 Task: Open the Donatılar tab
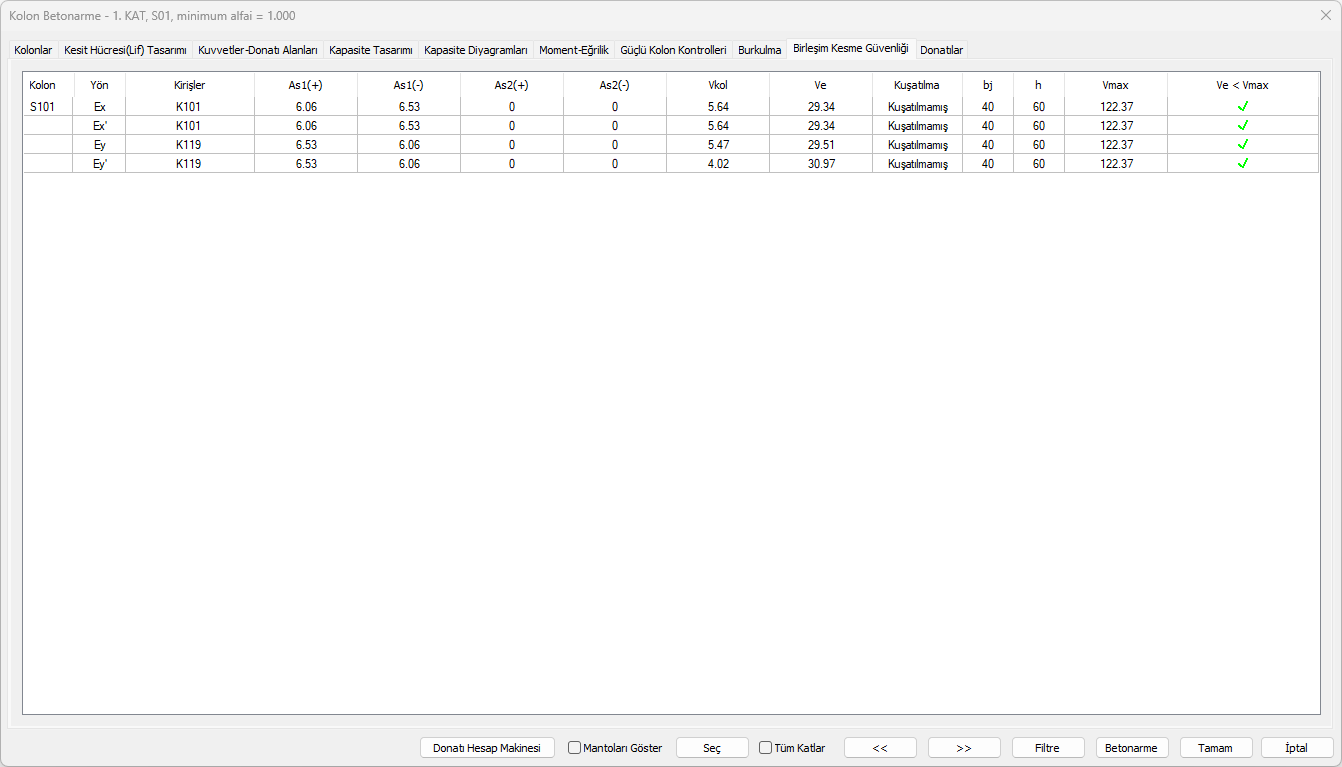pos(941,50)
